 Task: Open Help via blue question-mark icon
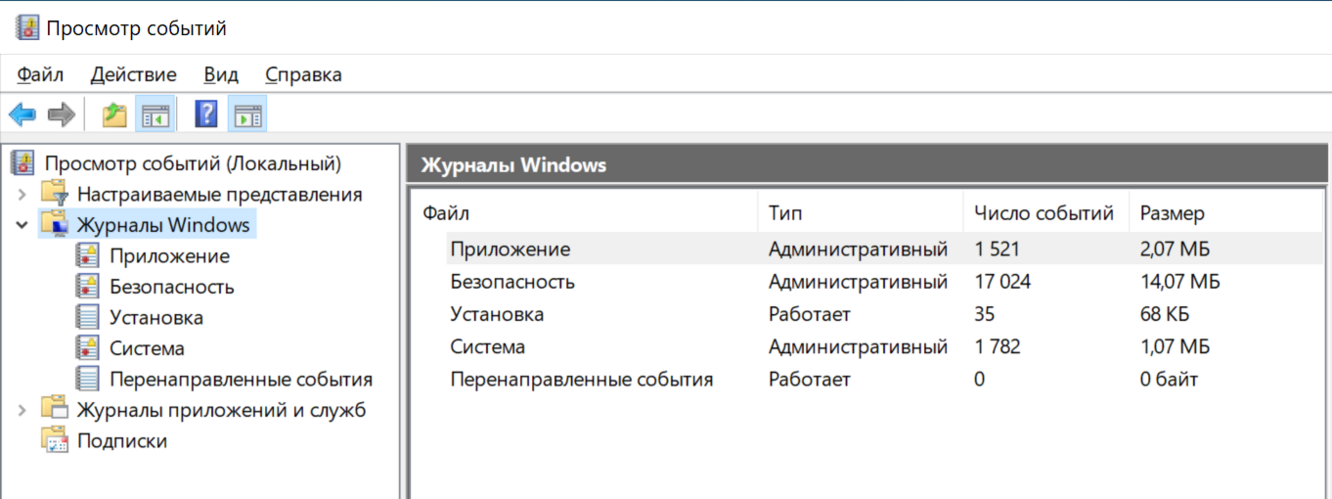point(206,115)
